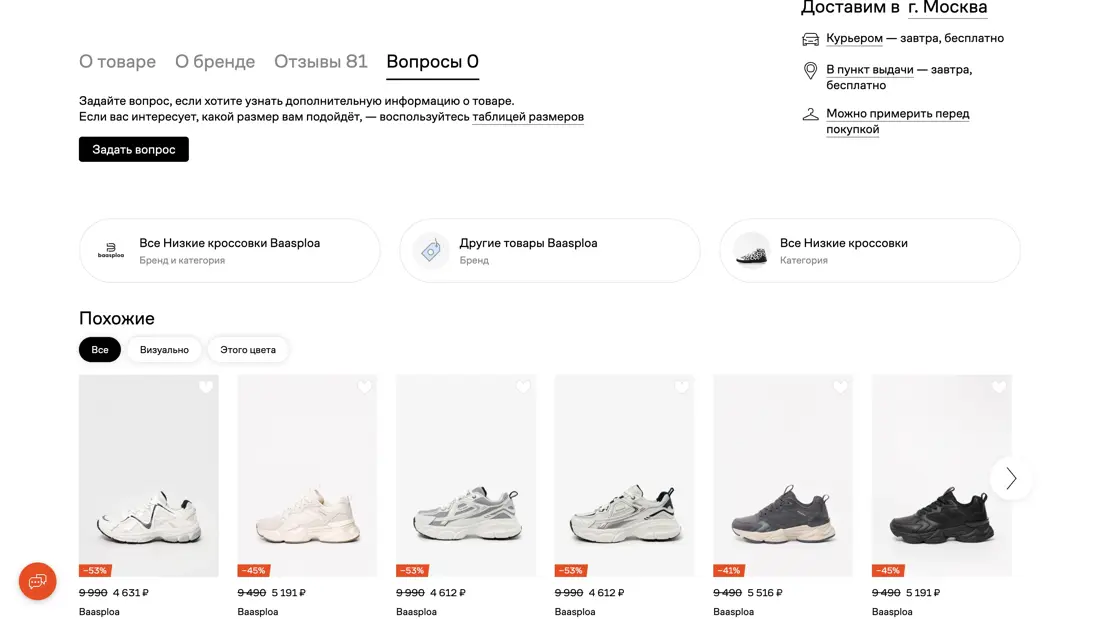The width and height of the screenshot is (1100, 619).
Task: Open the orange chat support icon
Action: [38, 581]
